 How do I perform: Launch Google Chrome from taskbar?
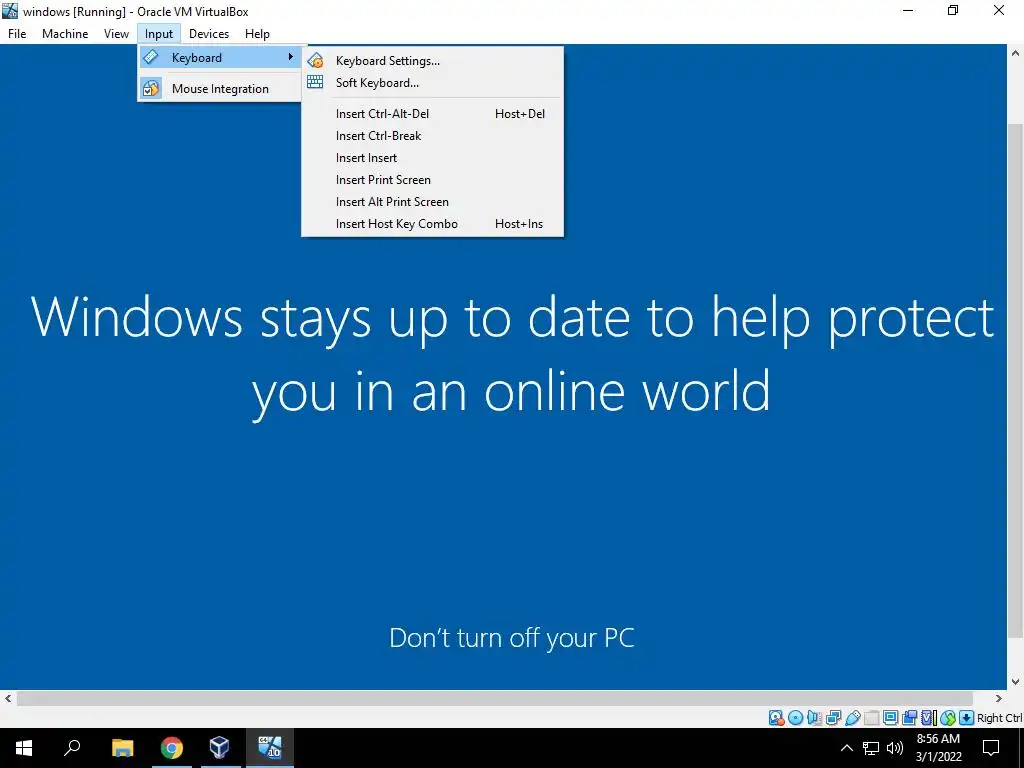coord(172,748)
